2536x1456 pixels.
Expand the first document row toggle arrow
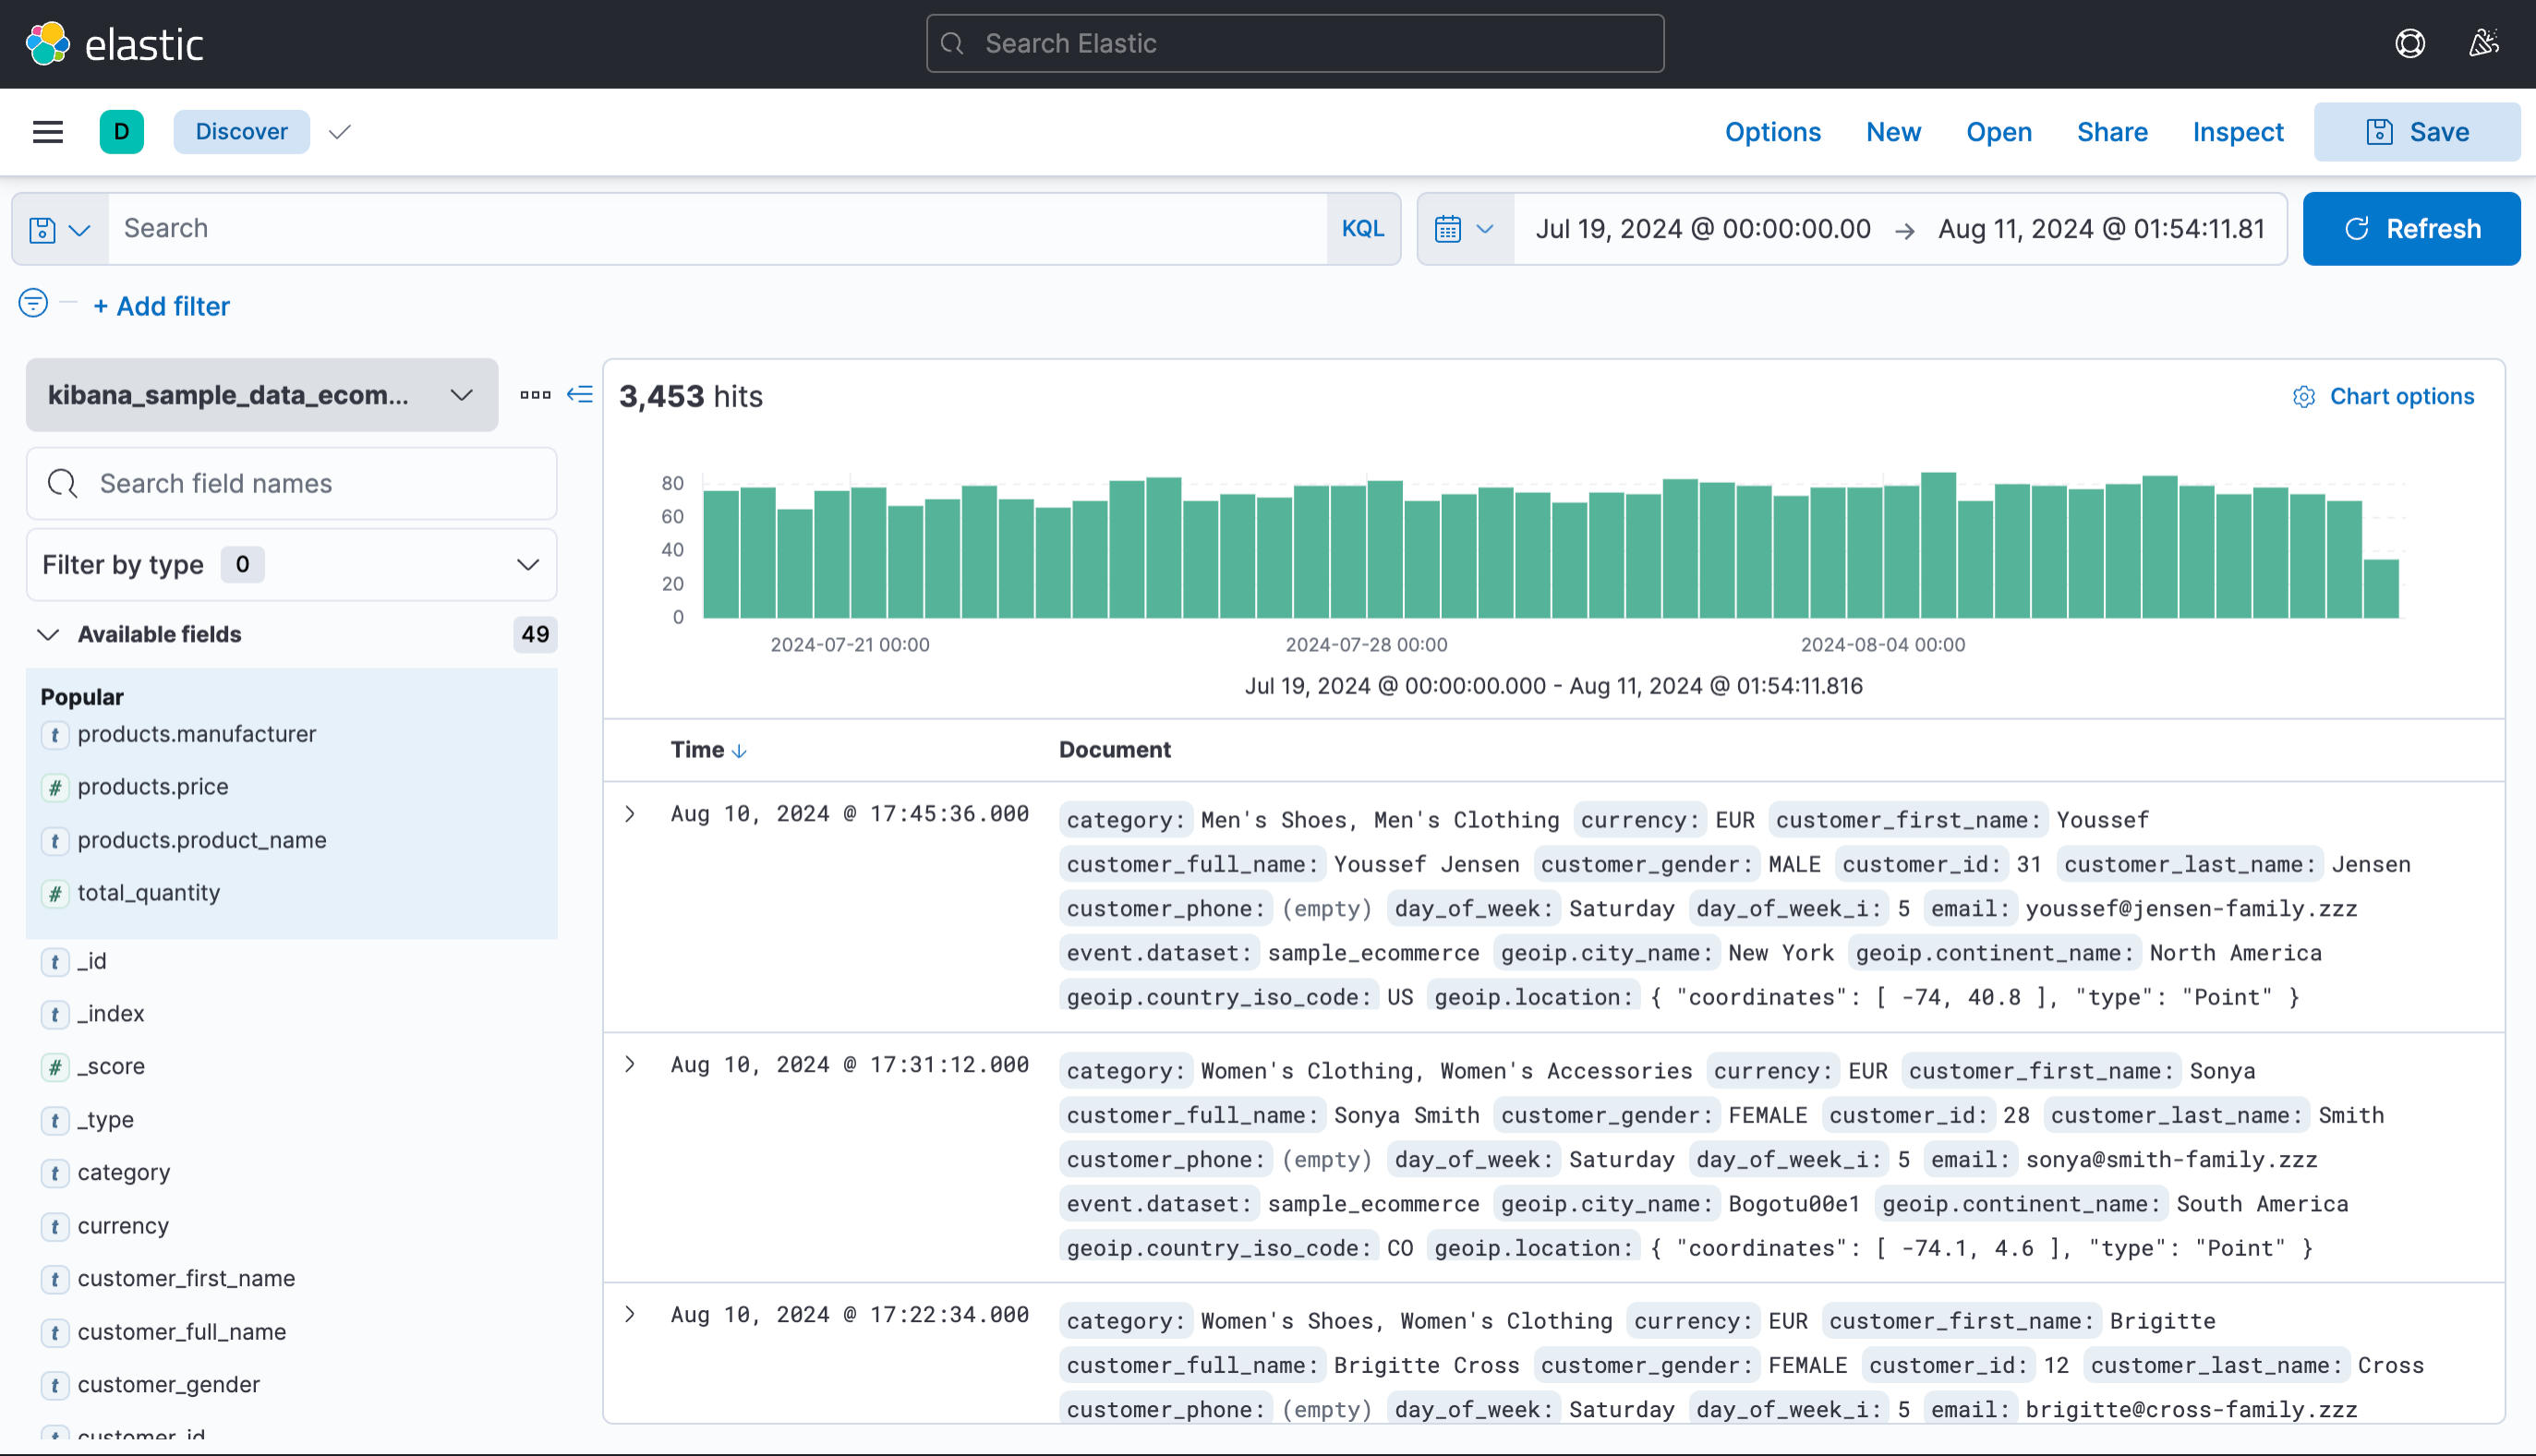[631, 813]
